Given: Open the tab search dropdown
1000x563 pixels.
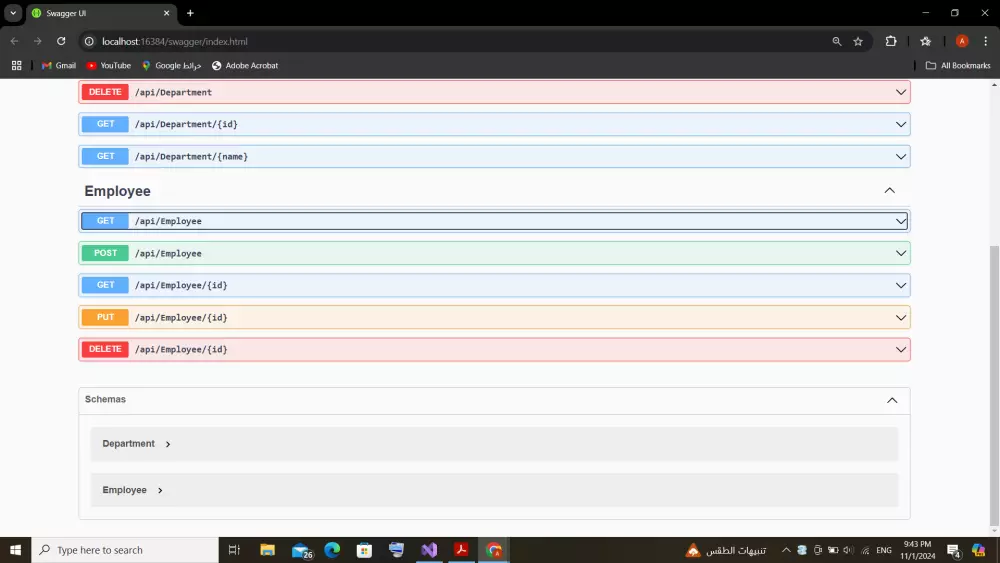Looking at the screenshot, I should 13,13.
